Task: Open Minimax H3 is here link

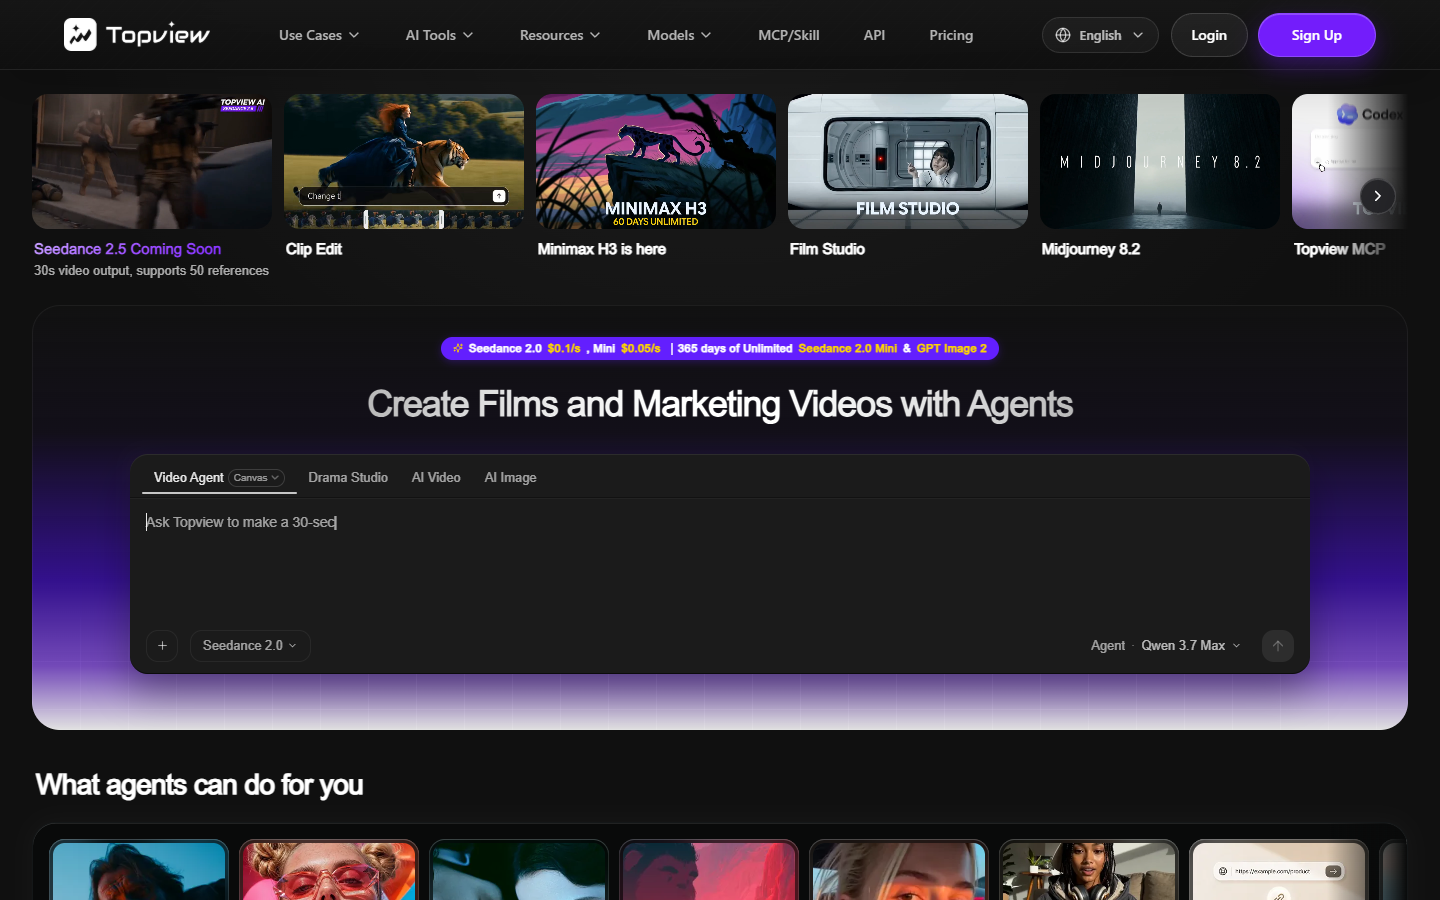Action: point(601,249)
